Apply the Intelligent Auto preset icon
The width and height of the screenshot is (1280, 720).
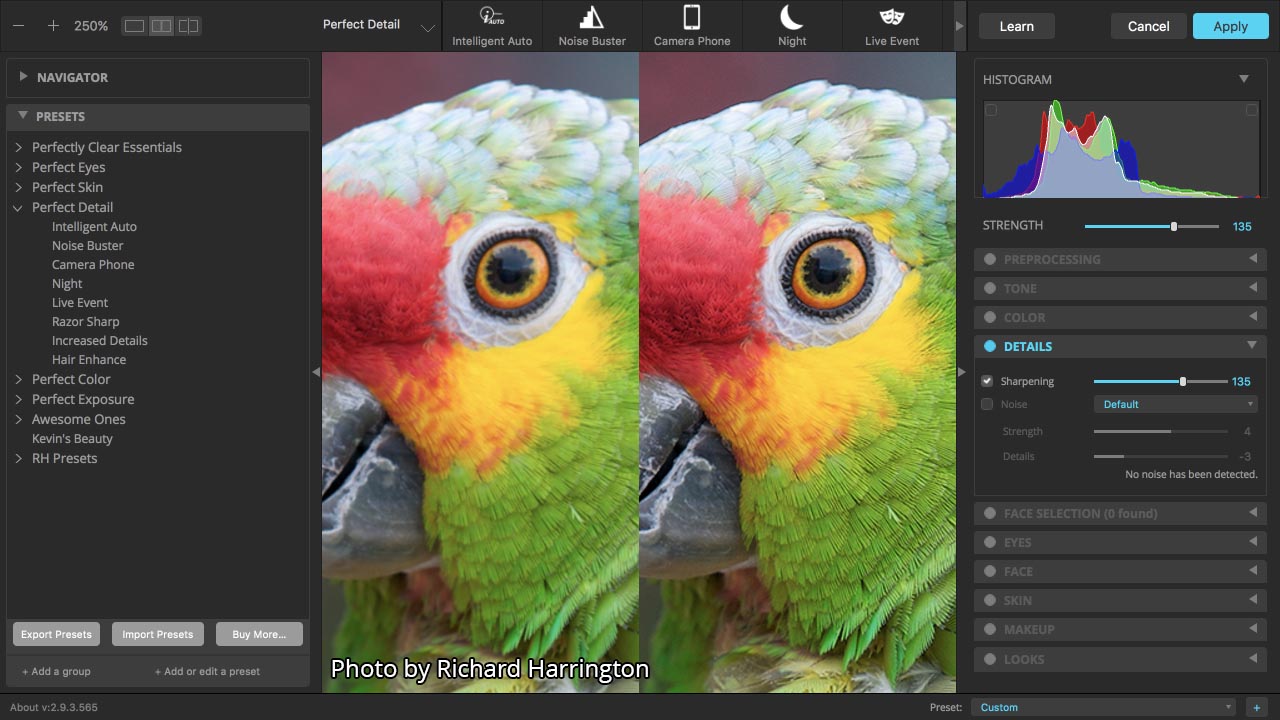point(492,18)
